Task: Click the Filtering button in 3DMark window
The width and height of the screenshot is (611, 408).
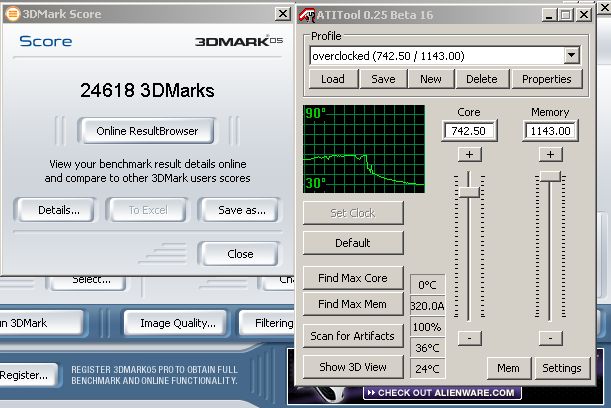Action: (268, 323)
